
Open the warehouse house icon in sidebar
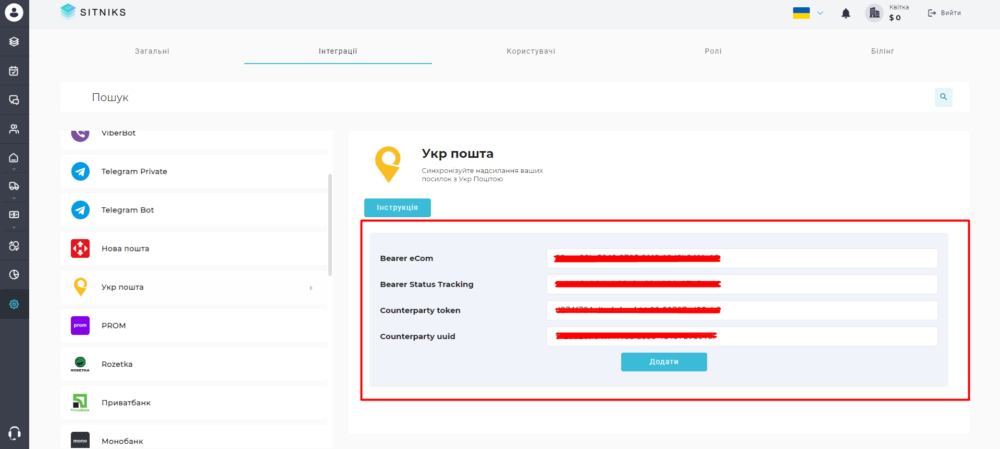pos(14,158)
